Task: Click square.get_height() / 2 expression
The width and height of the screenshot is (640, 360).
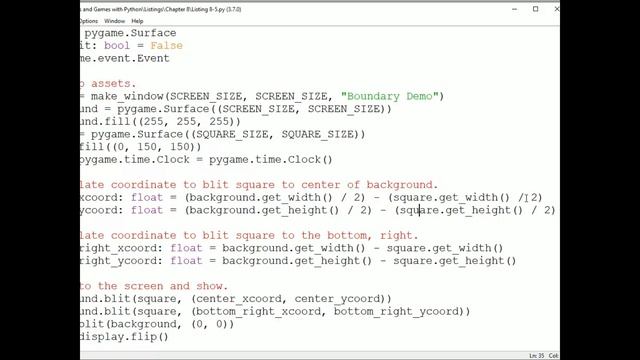Action: pos(475,210)
